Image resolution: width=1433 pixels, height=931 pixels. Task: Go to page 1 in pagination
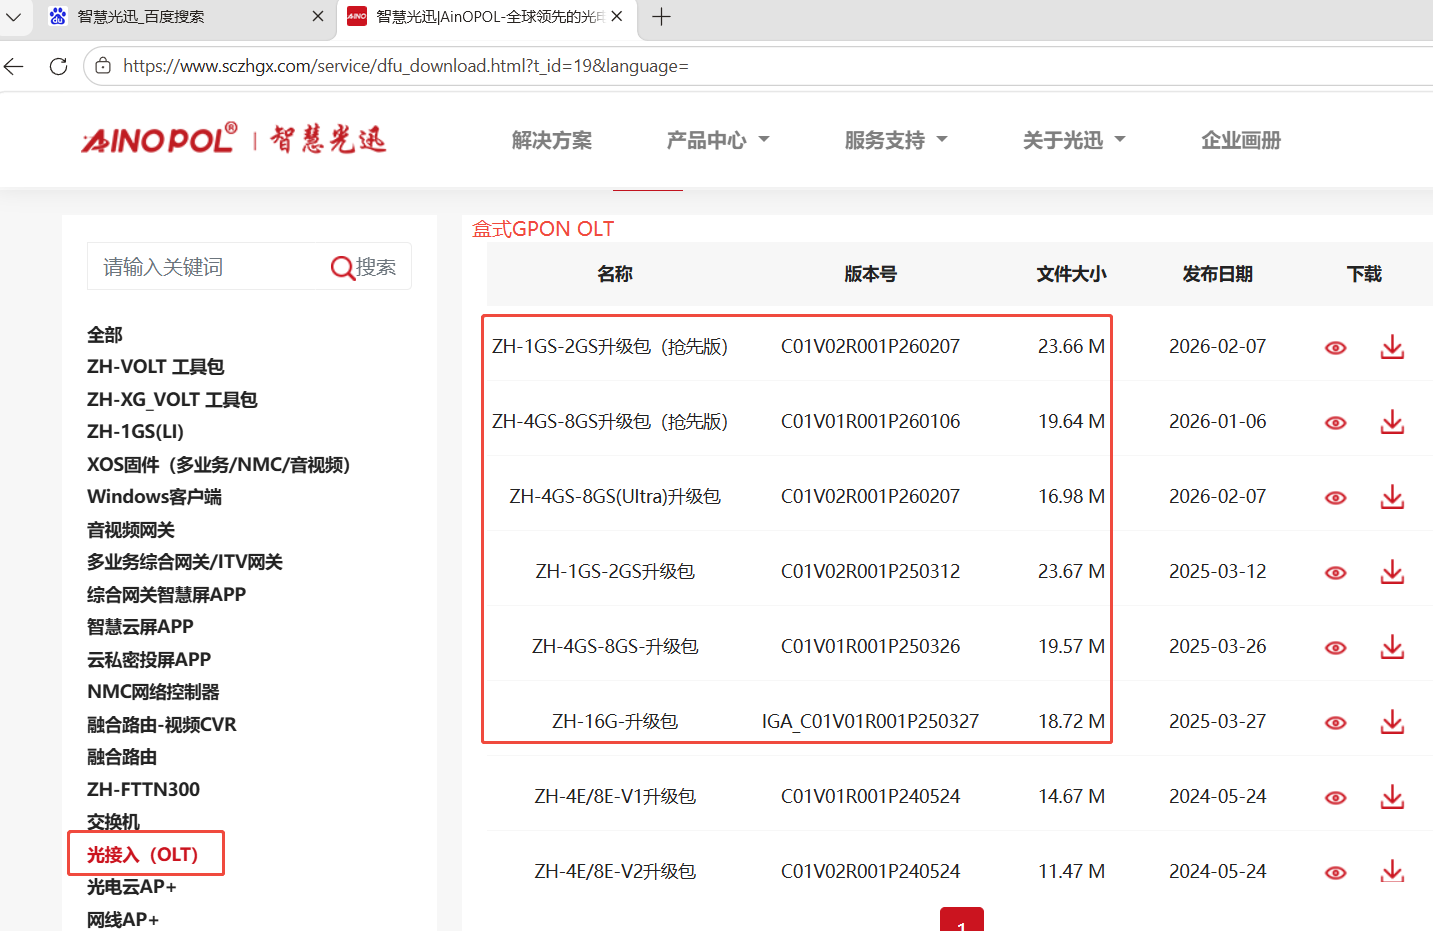tap(961, 922)
